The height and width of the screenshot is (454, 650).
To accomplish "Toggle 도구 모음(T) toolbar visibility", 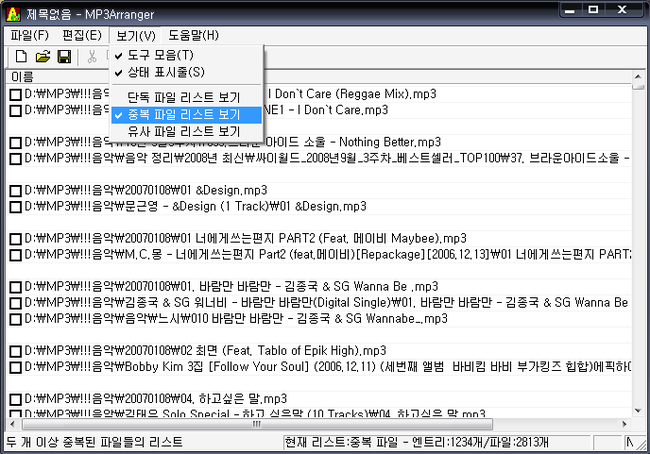I will coord(187,55).
